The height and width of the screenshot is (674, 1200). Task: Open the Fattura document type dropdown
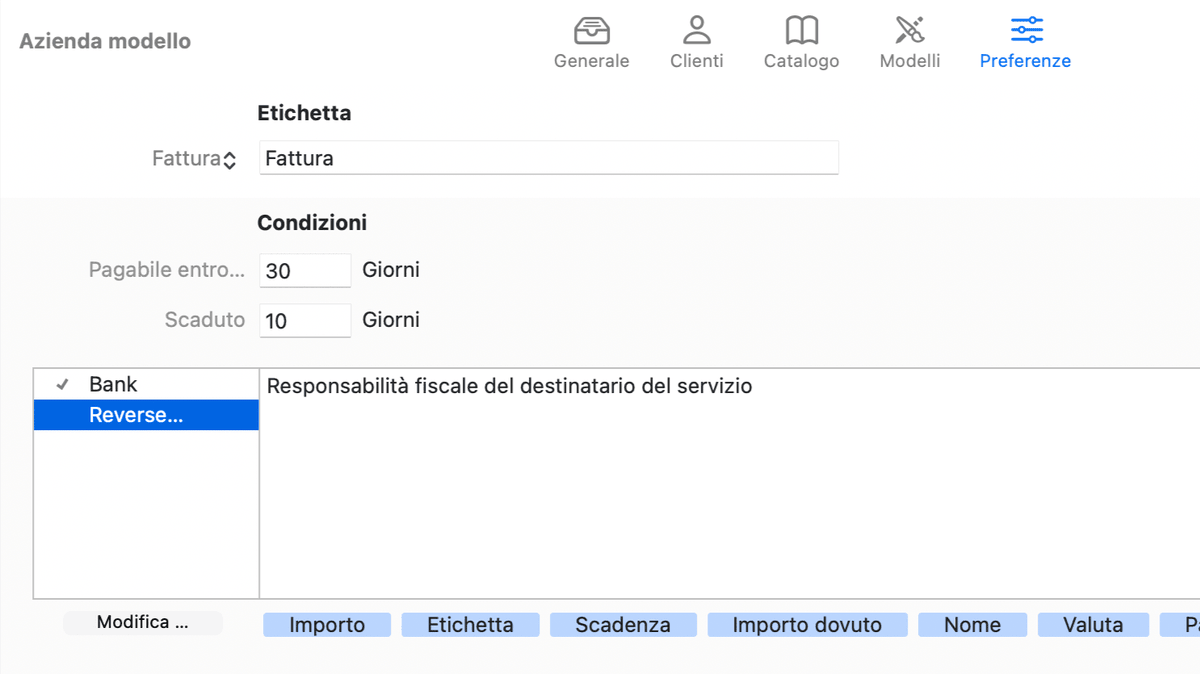tap(194, 159)
